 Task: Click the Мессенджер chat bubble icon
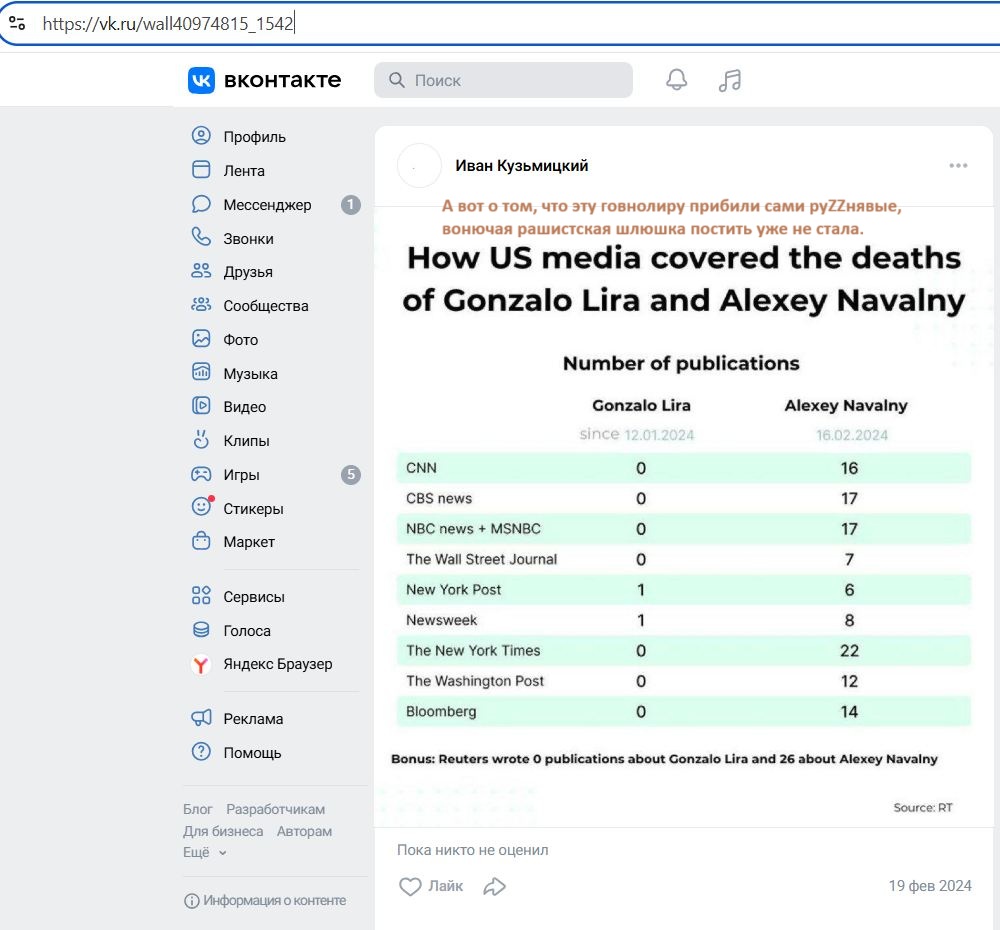(x=201, y=204)
